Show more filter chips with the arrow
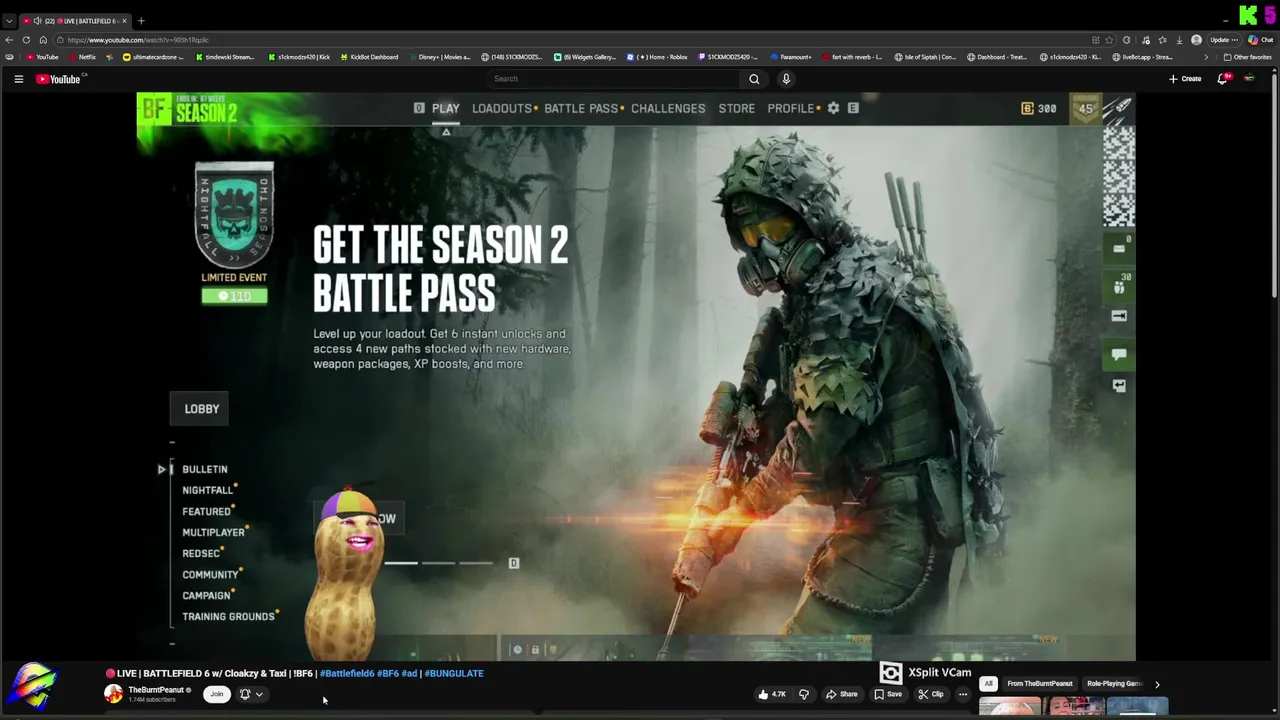Viewport: 1280px width, 720px height. click(1157, 684)
